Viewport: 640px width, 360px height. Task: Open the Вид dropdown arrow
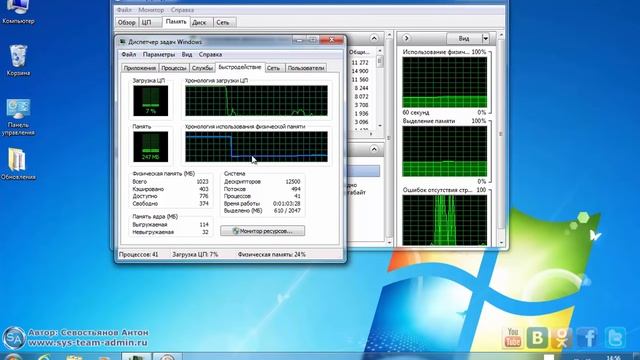[x=485, y=38]
